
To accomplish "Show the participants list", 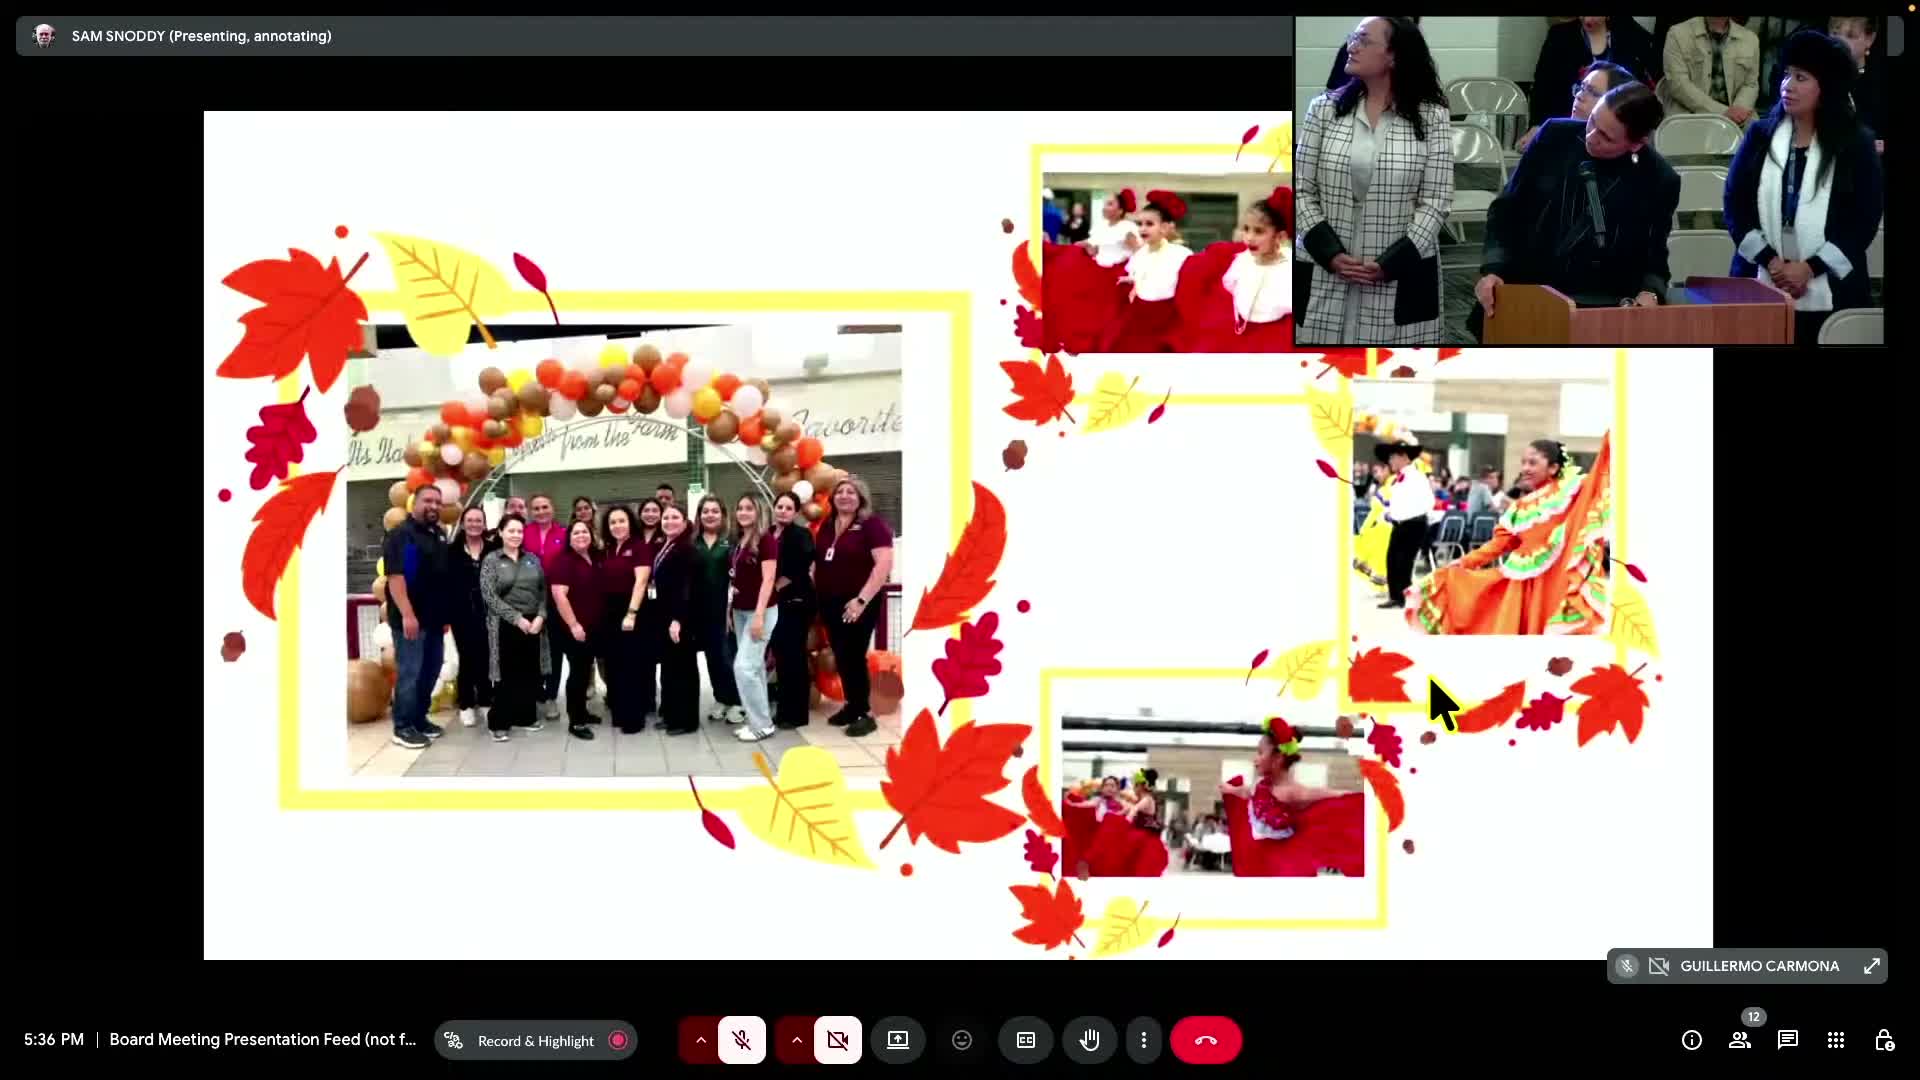I will click(1740, 1040).
